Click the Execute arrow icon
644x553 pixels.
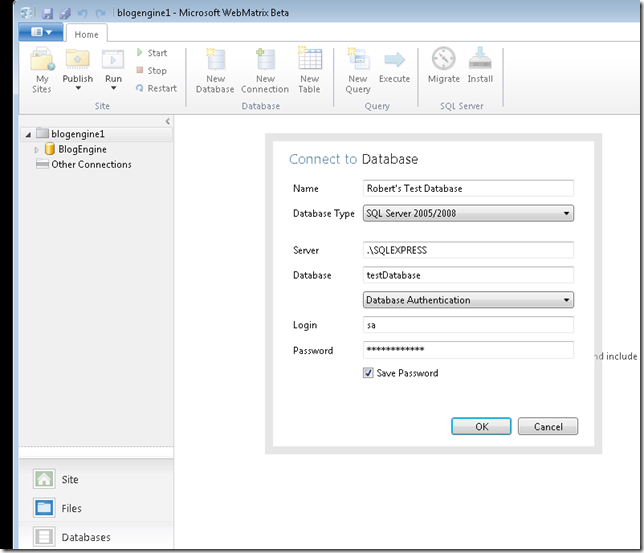394,60
